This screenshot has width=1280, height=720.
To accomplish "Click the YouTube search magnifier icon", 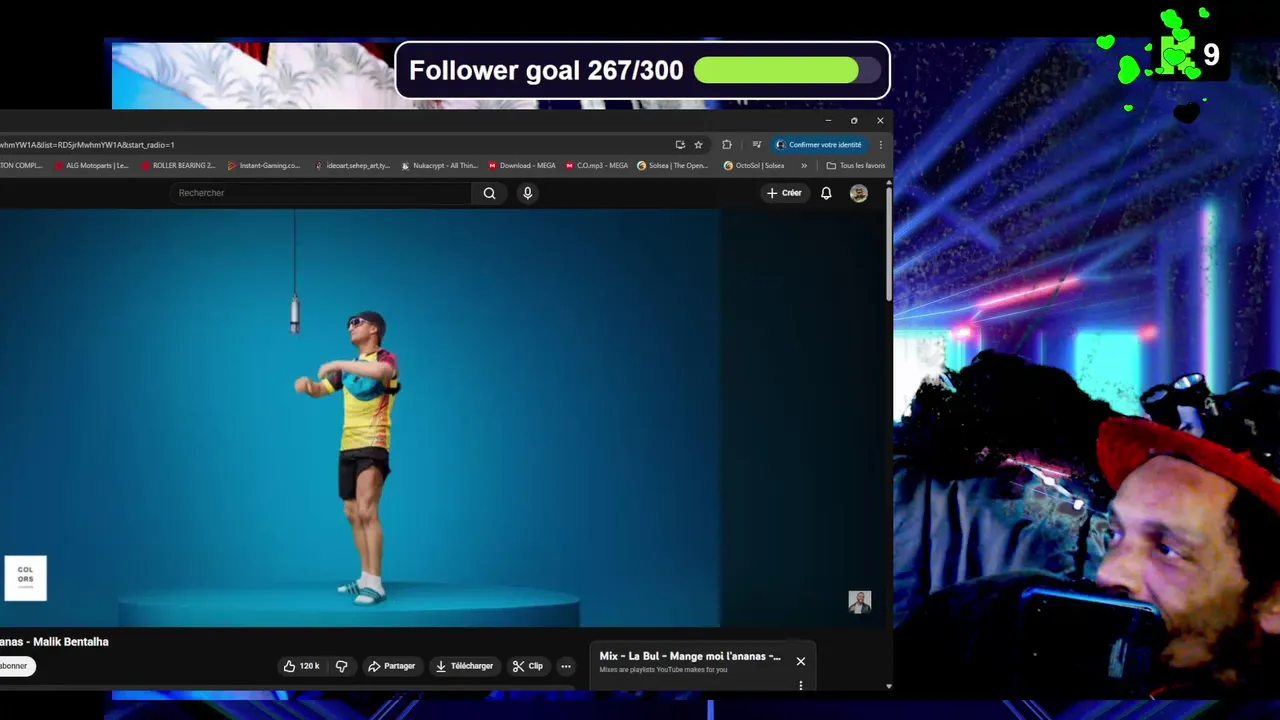I will [489, 193].
